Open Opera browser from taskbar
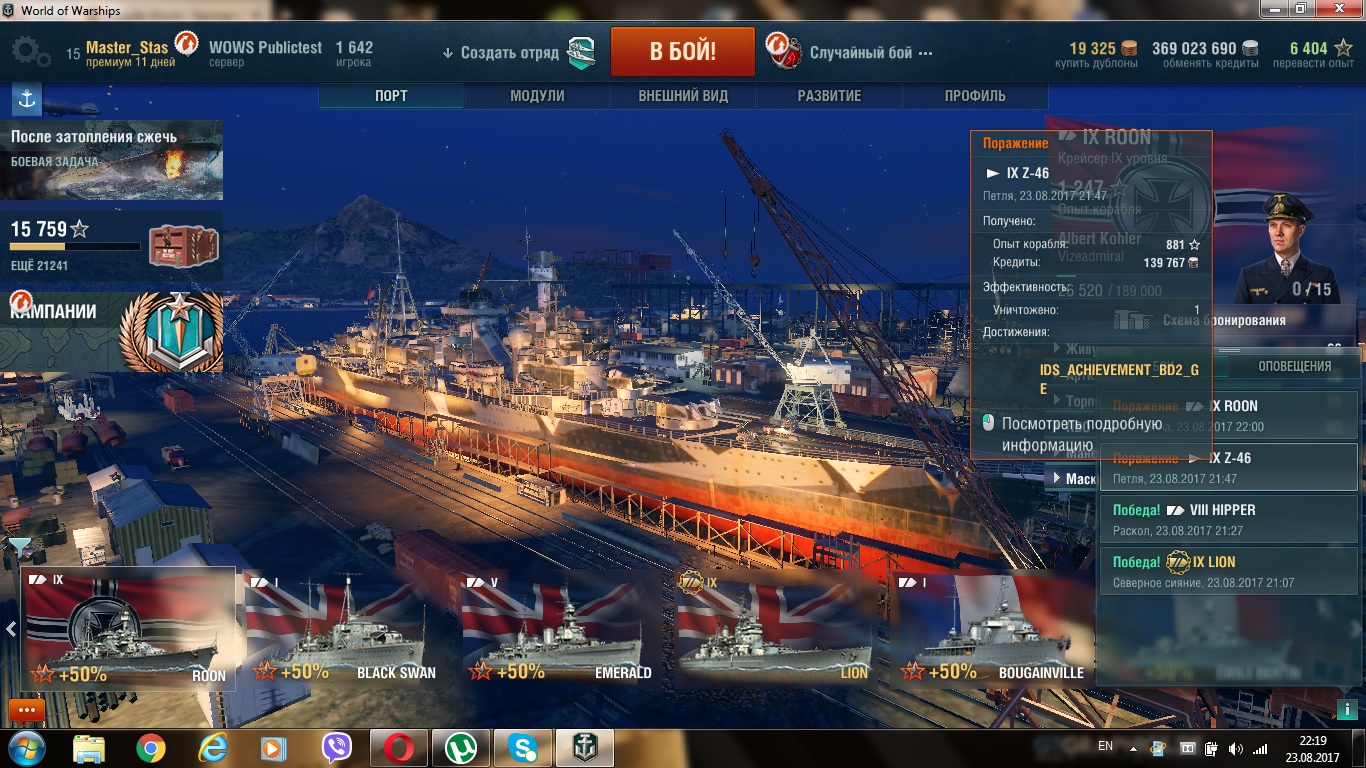The height and width of the screenshot is (768, 1366). [x=399, y=748]
